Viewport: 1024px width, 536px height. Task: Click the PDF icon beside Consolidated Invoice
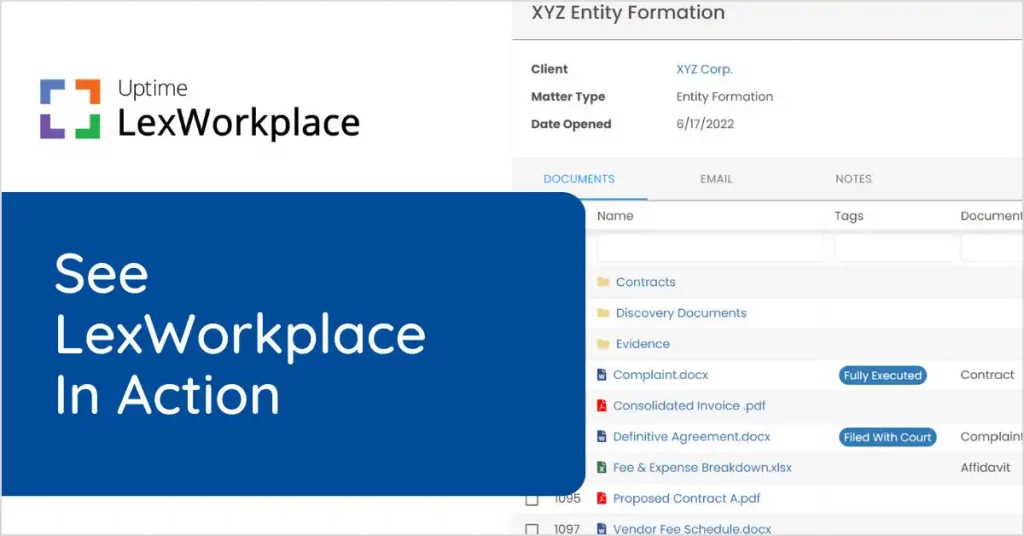pos(601,405)
